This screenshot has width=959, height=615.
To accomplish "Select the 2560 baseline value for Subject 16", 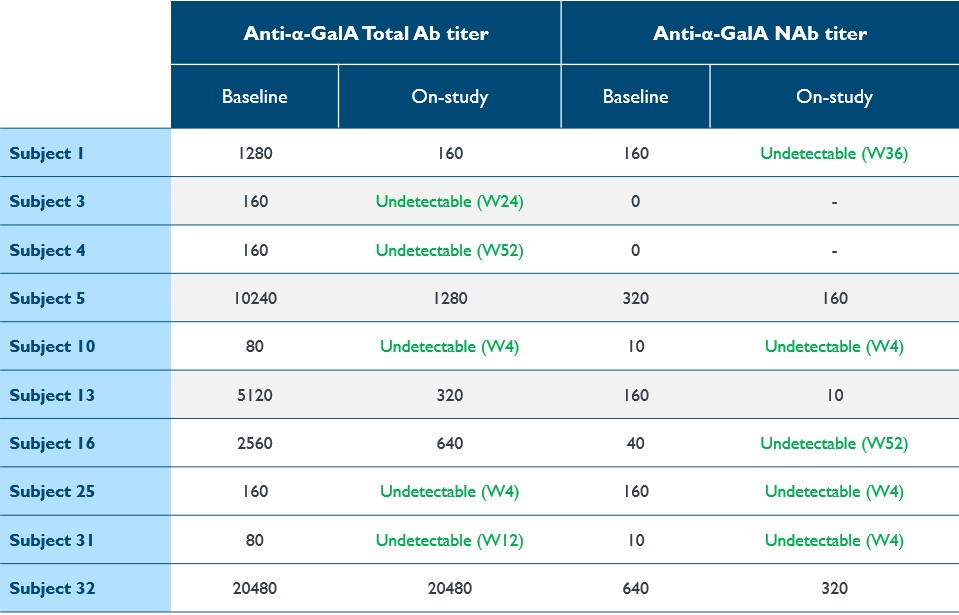I will click(x=255, y=443).
